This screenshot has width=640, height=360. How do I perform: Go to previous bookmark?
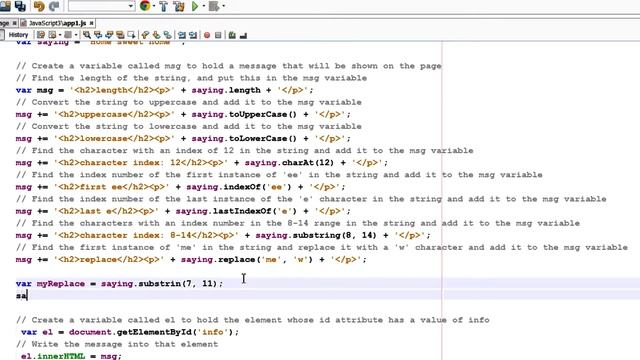[145, 35]
